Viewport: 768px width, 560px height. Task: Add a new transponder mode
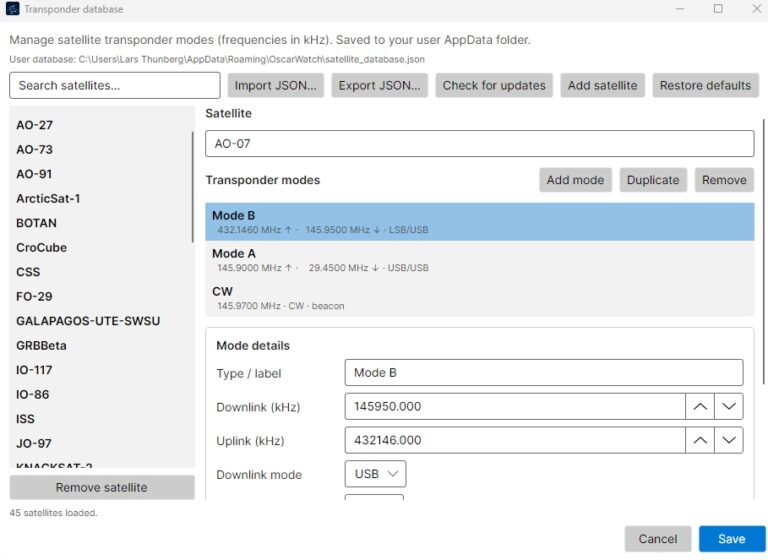(x=576, y=180)
